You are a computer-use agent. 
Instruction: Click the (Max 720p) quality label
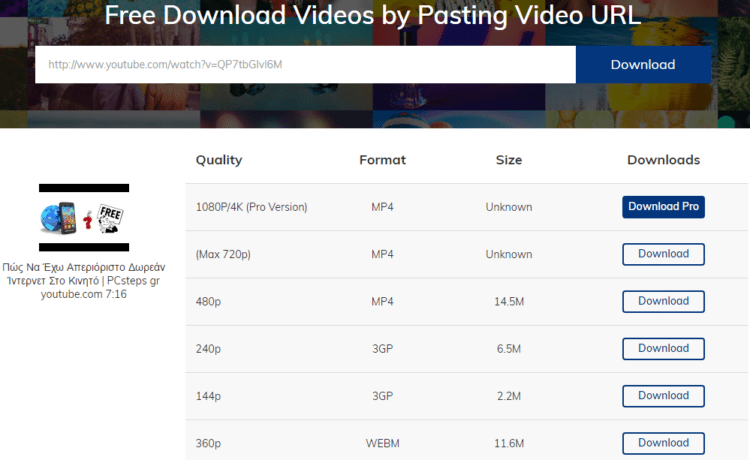tap(223, 254)
